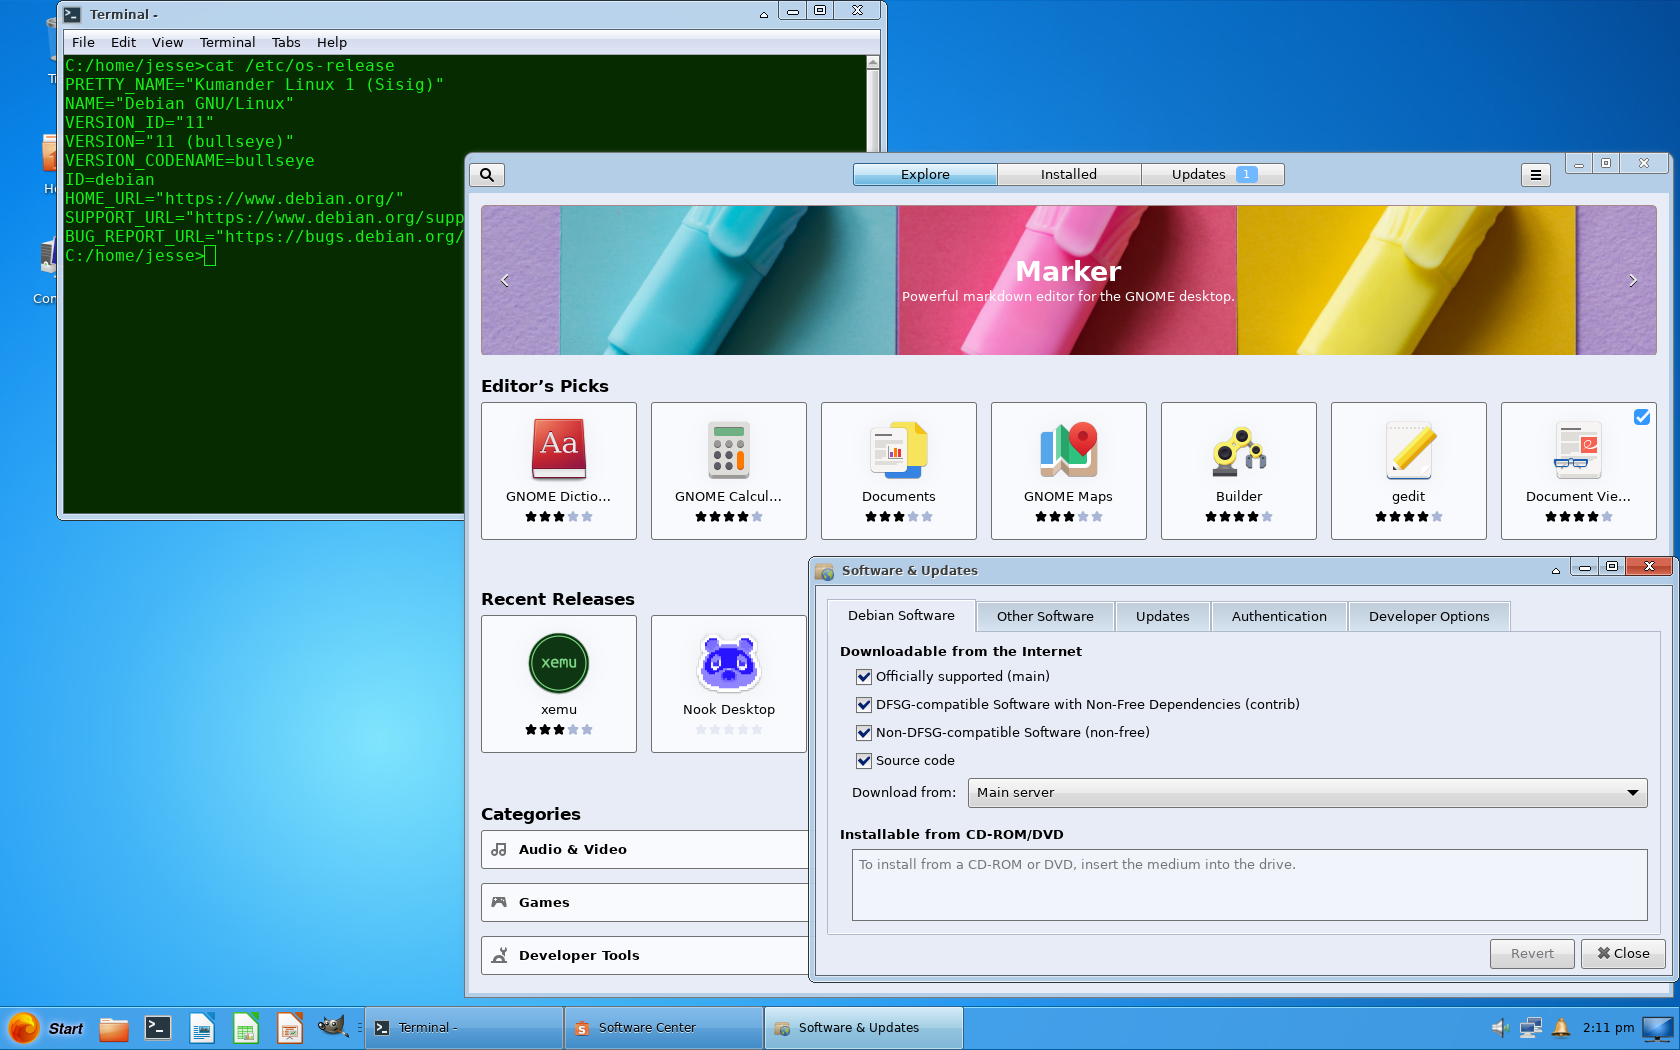
Task: Launch the file manager from the taskbar
Action: pyautogui.click(x=114, y=1028)
